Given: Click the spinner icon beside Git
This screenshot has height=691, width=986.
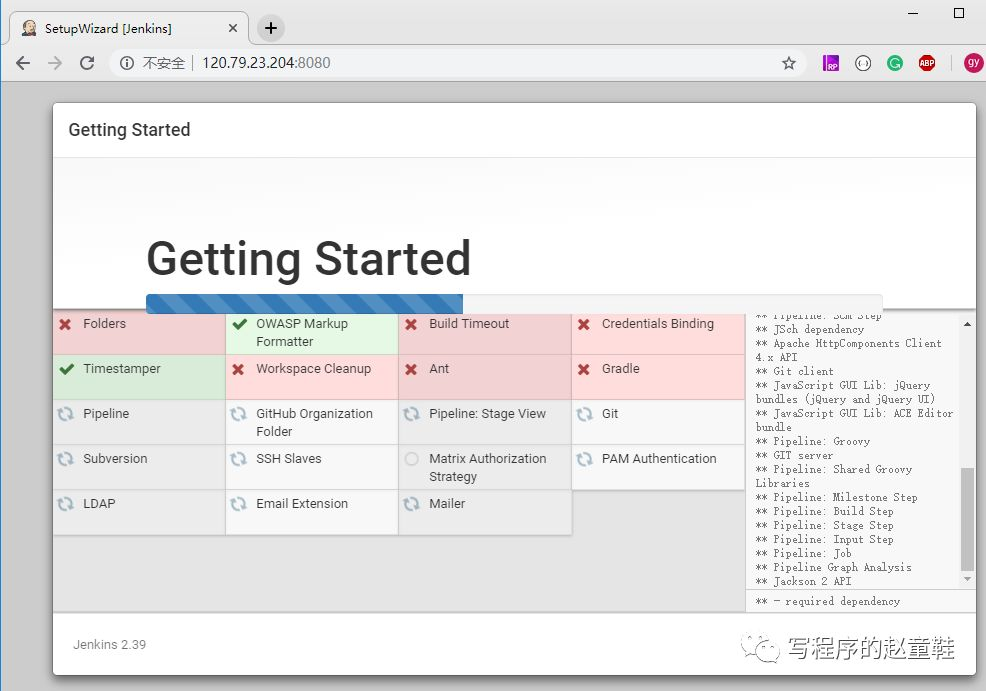Looking at the screenshot, I should [x=584, y=414].
